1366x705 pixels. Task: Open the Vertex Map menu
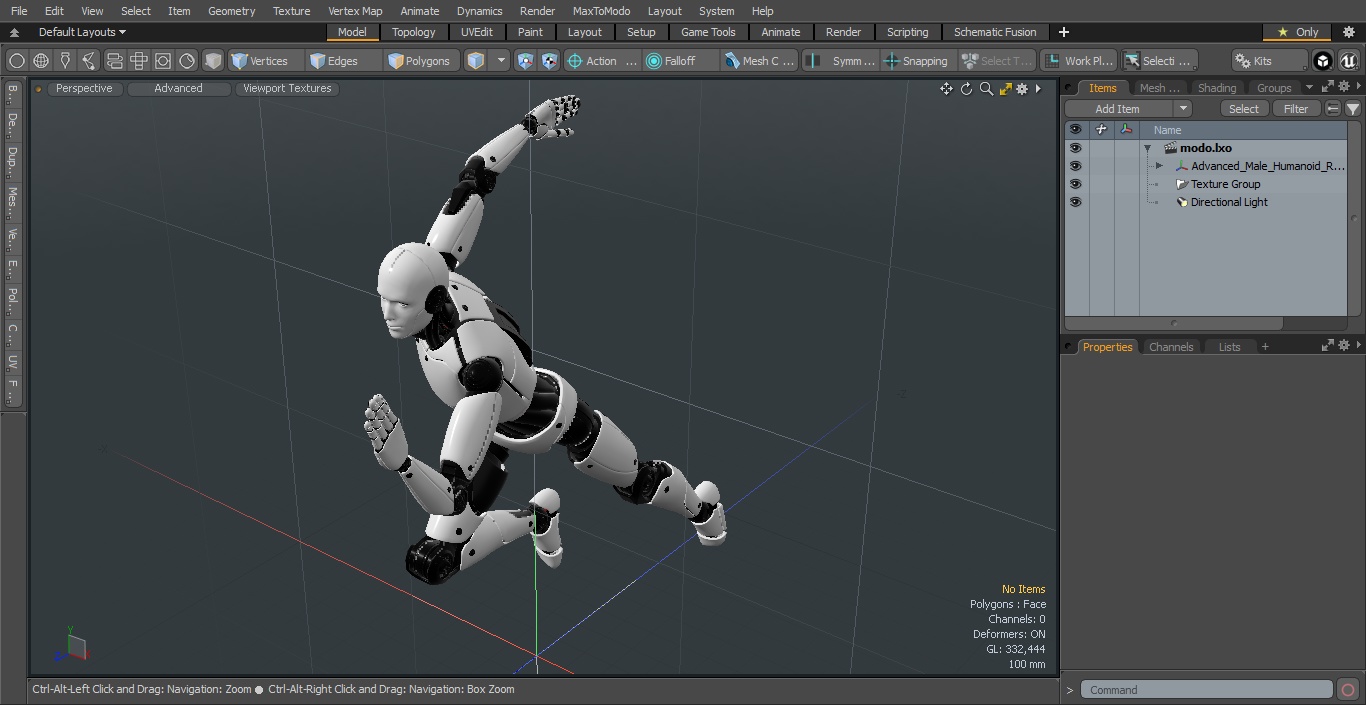pos(355,11)
